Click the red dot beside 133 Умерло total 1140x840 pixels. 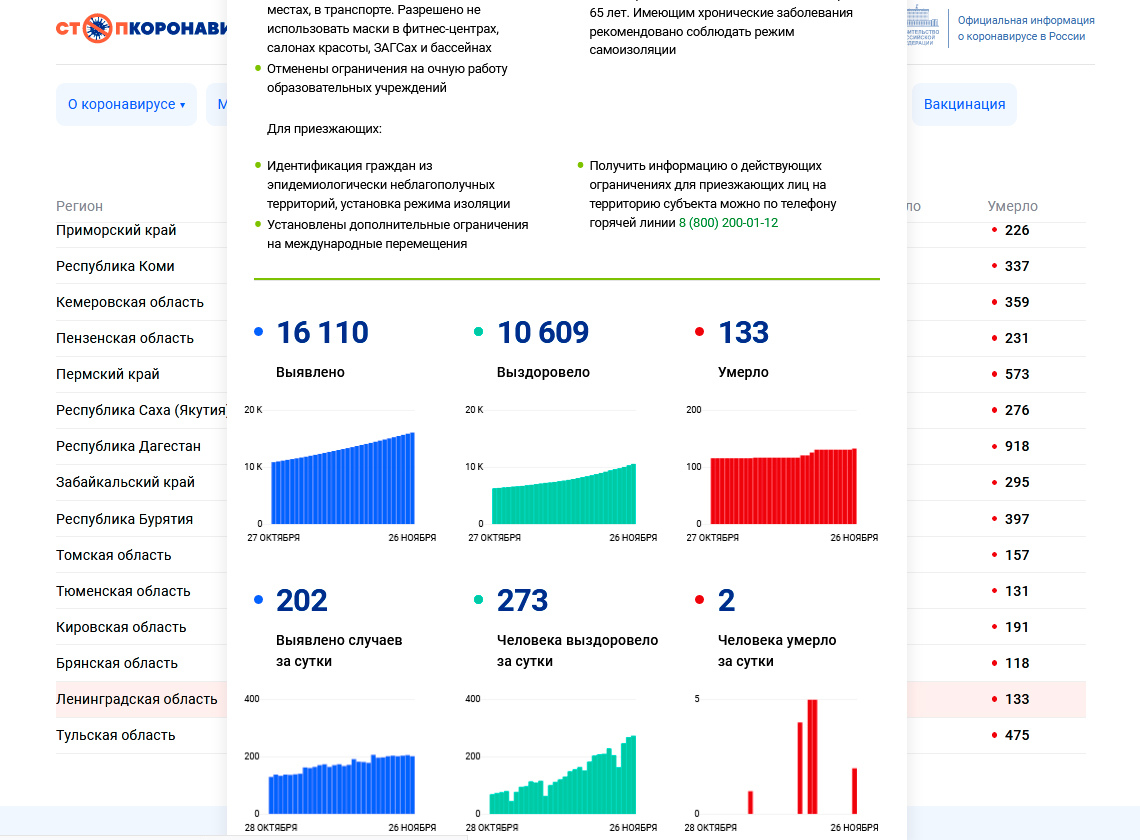point(699,332)
